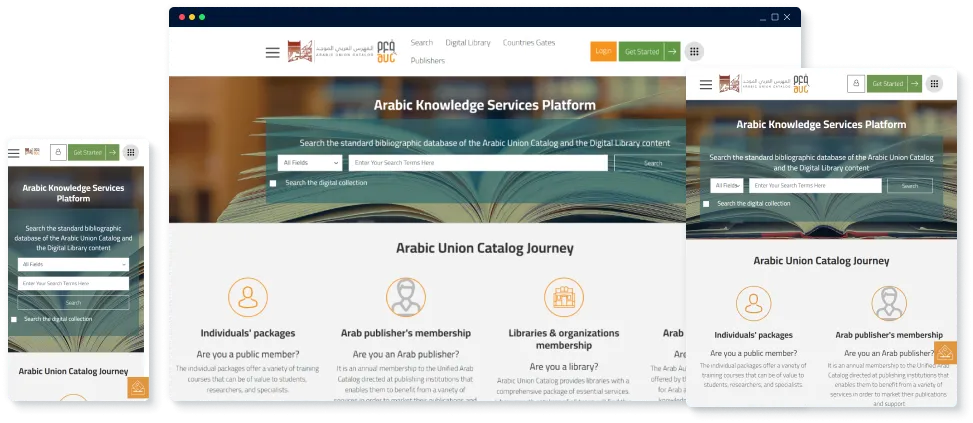Open All Fields dropdown in tablet view

tap(727, 185)
